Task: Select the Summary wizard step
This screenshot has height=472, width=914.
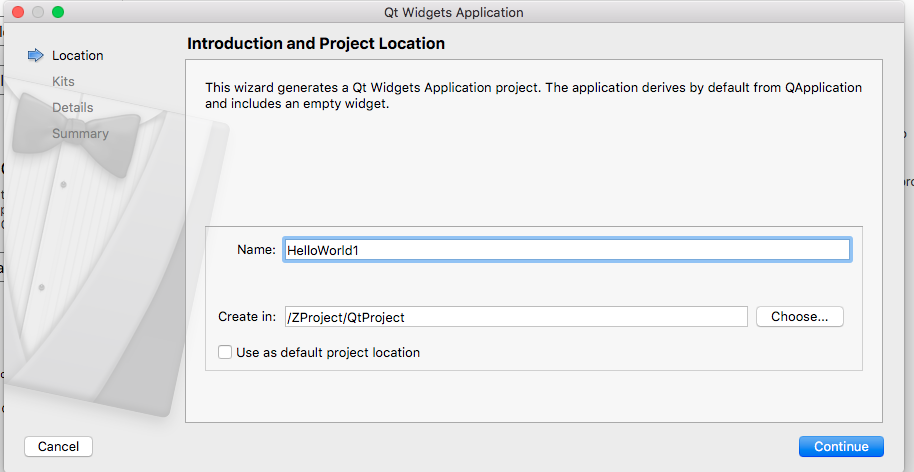Action: tap(80, 133)
